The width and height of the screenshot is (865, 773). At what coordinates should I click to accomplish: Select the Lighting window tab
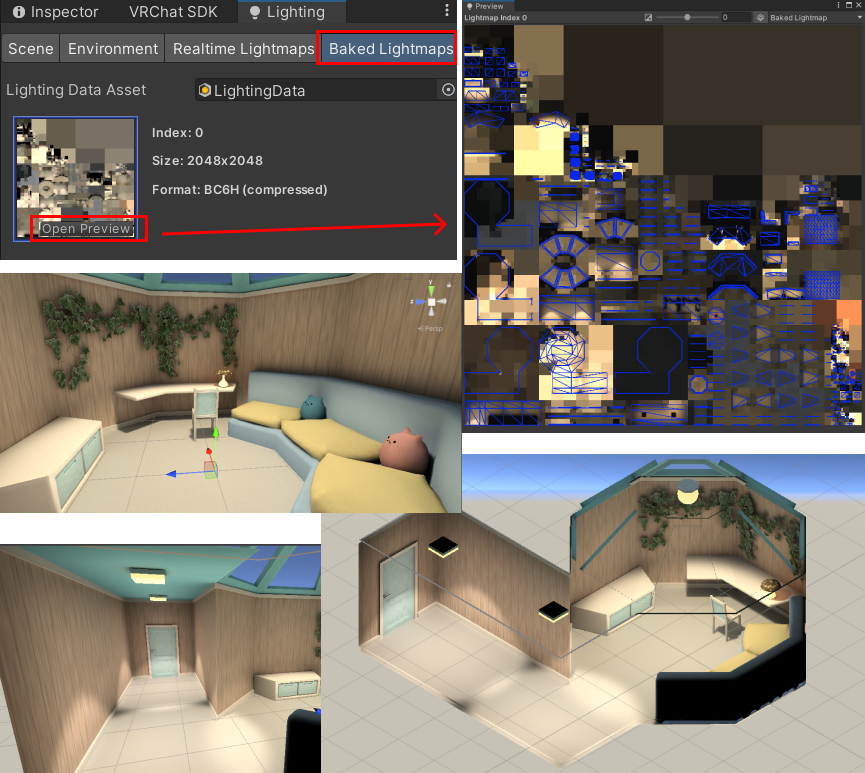286,12
